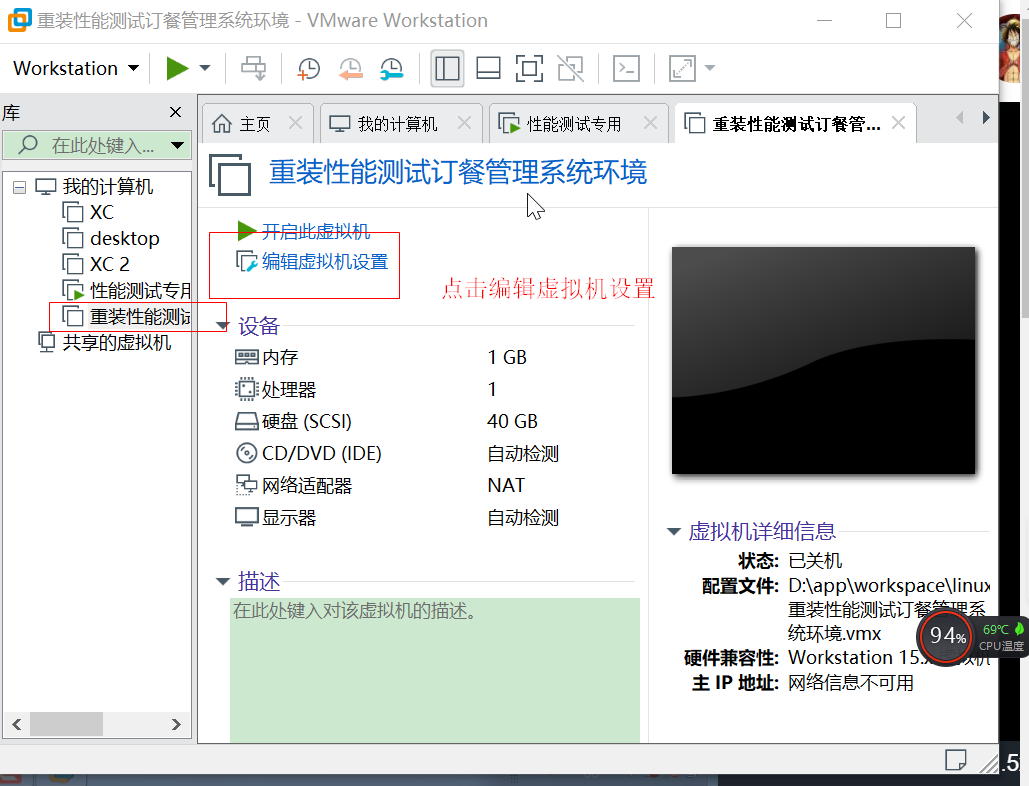
Task: Collapse the 虚拟机详细信息 section
Action: pos(673,531)
